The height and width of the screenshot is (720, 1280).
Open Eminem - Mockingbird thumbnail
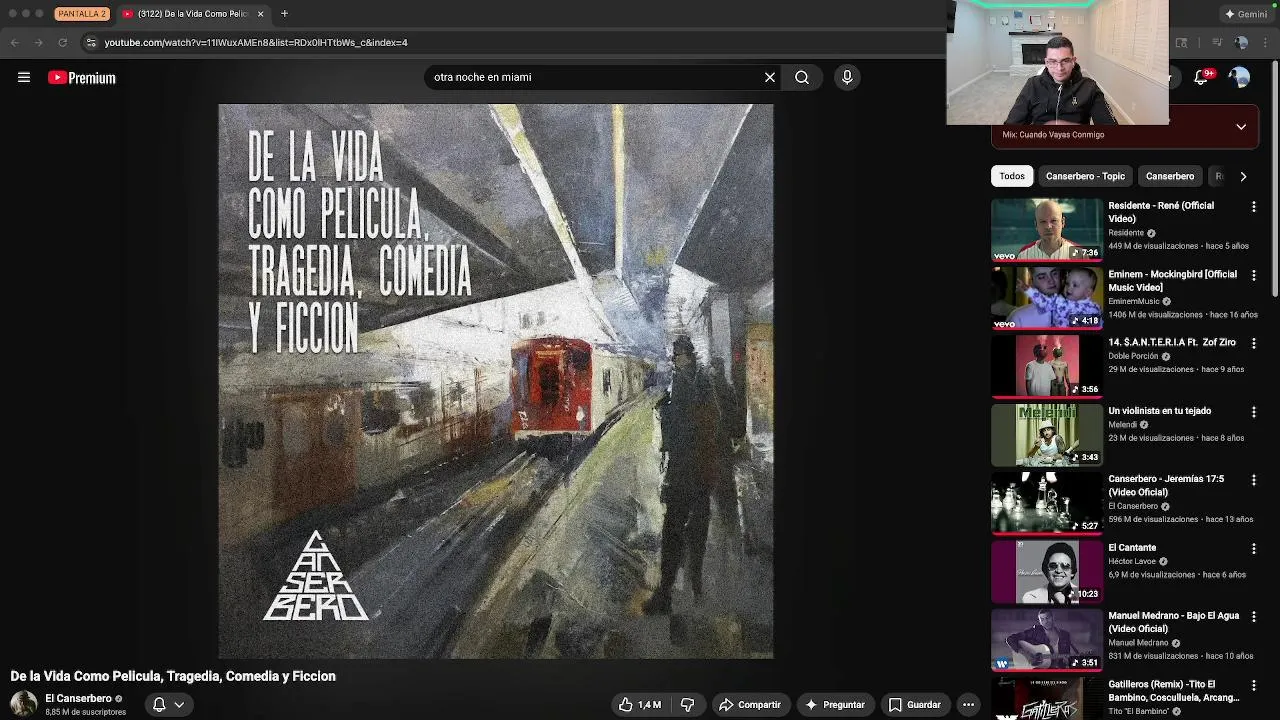coord(1046,297)
